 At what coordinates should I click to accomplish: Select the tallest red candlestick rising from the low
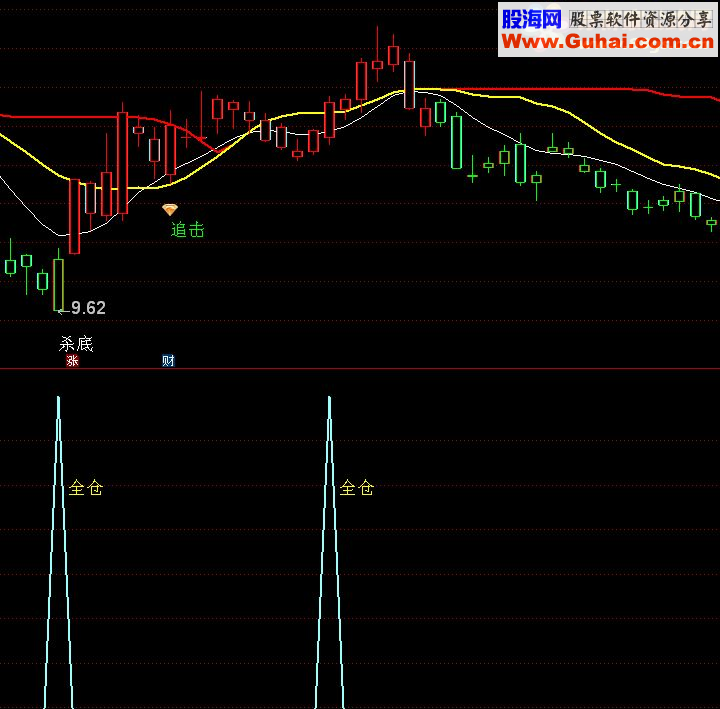tap(122, 162)
